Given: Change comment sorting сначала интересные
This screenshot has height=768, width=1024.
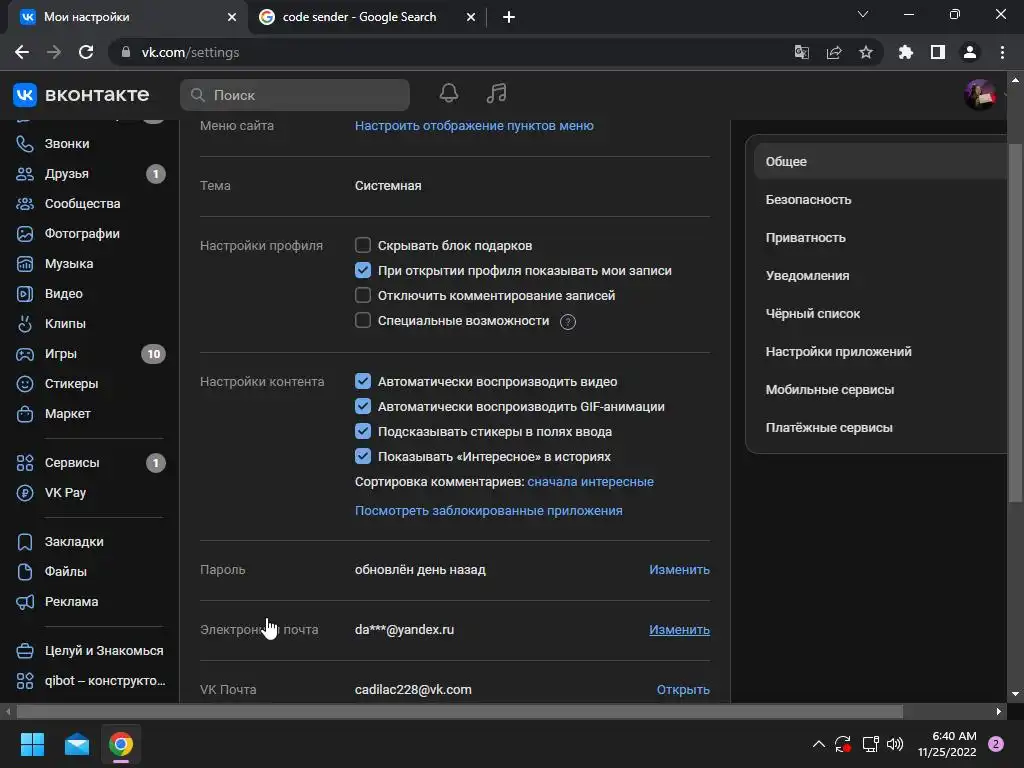Looking at the screenshot, I should click(590, 482).
